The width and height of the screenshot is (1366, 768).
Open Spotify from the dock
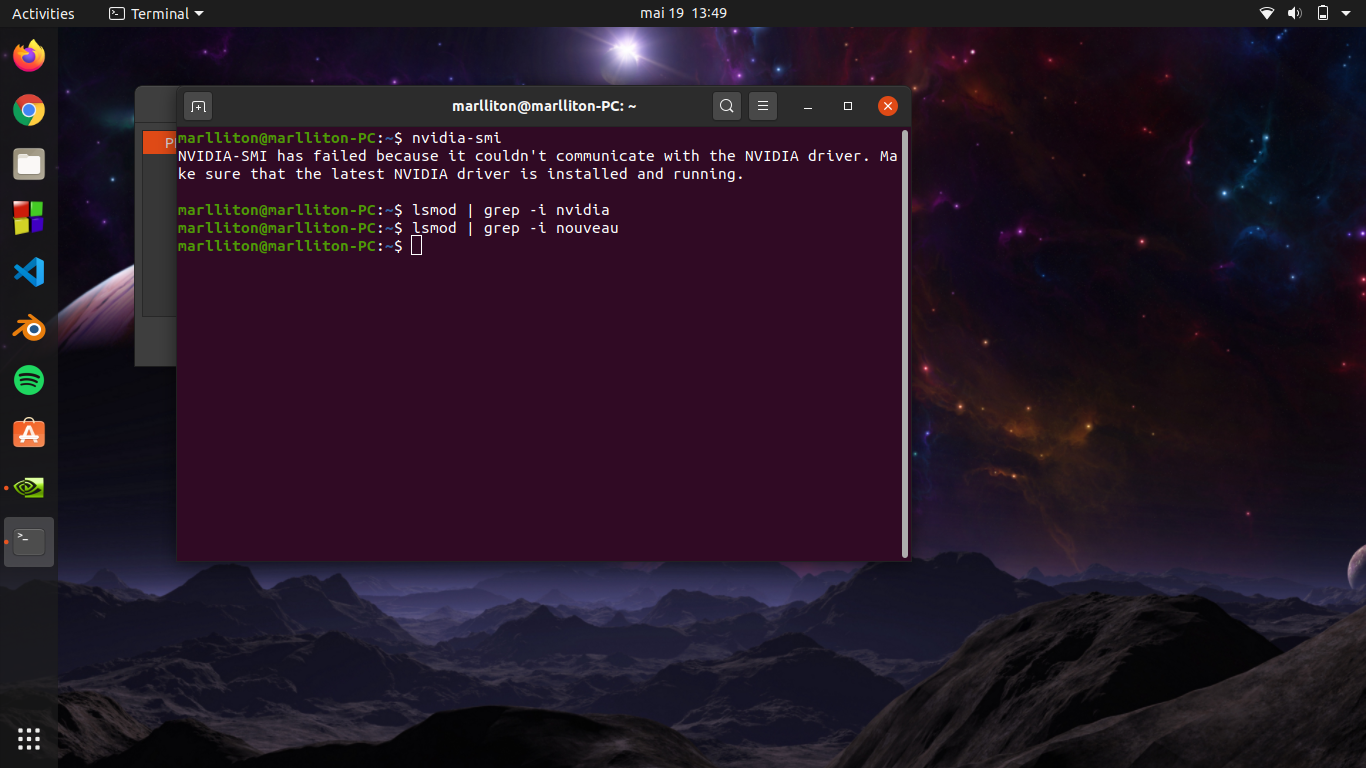[29, 380]
